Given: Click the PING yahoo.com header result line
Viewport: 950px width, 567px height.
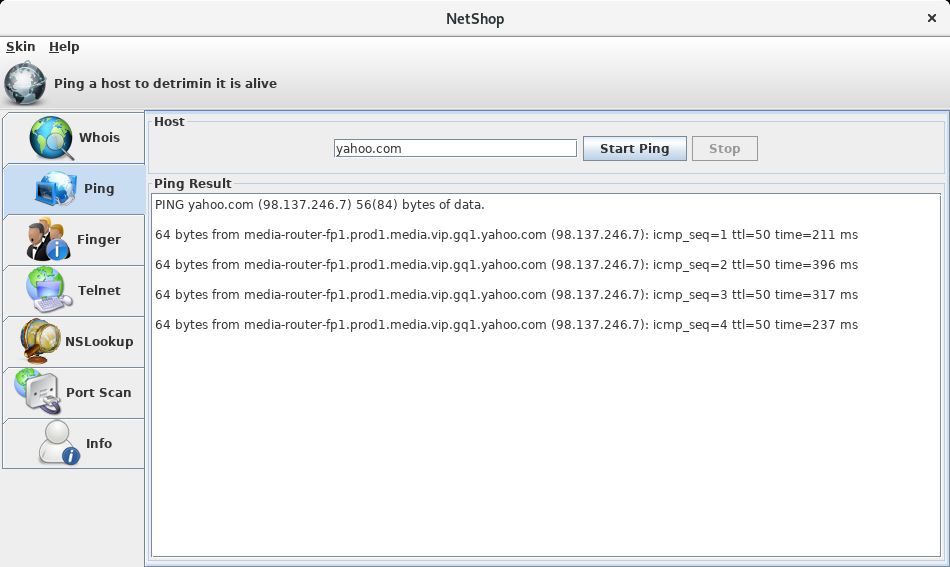Looking at the screenshot, I should pos(319,205).
